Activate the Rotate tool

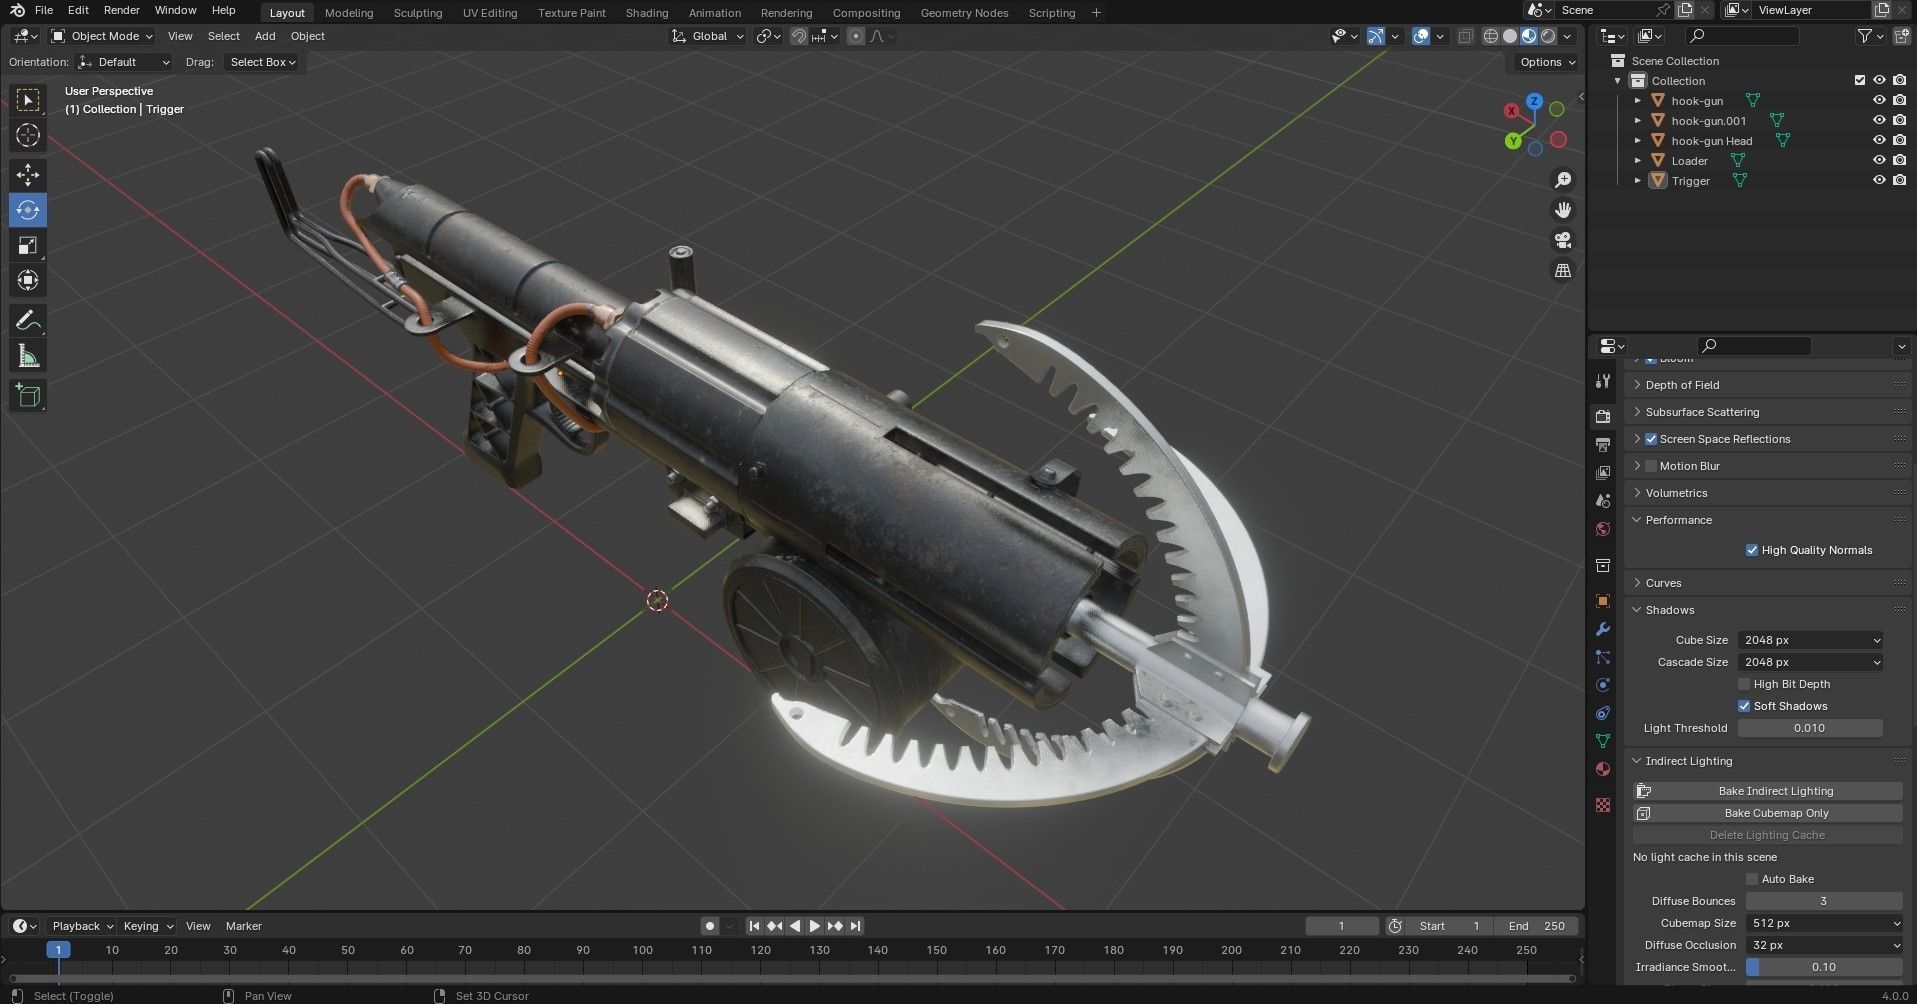coord(28,210)
